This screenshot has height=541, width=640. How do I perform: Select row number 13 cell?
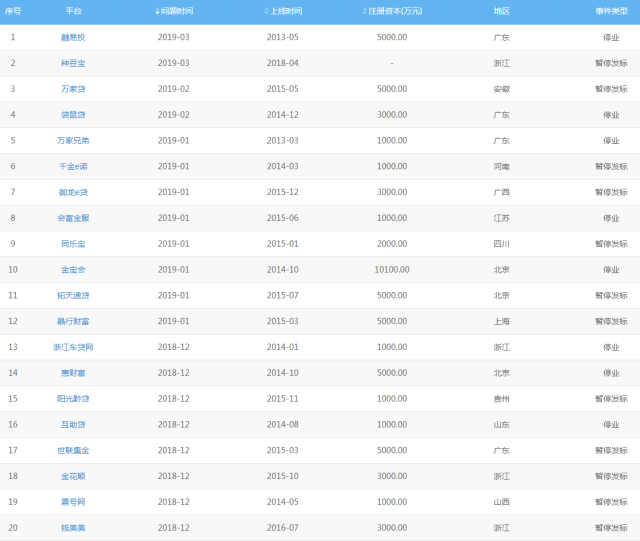click(13, 347)
